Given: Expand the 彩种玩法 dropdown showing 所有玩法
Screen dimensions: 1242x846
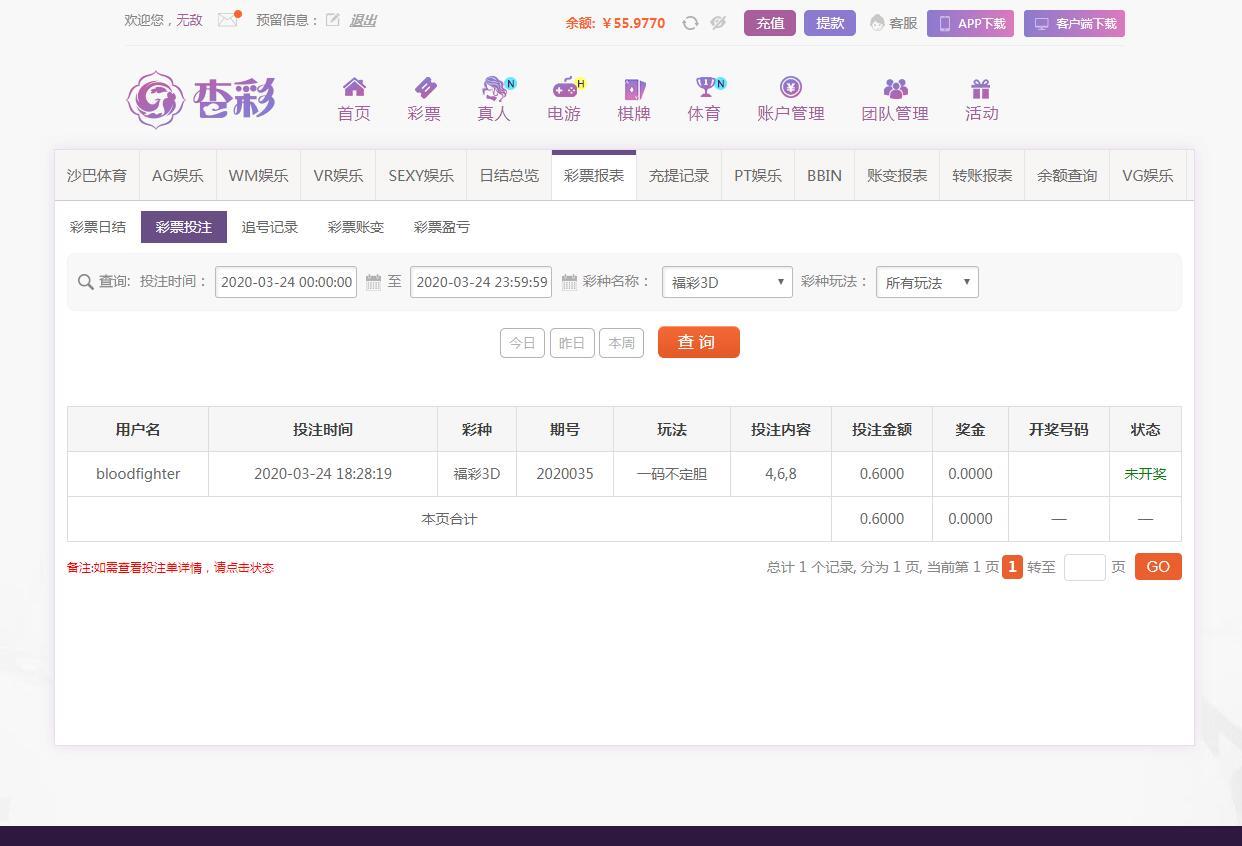Looking at the screenshot, I should 927,282.
